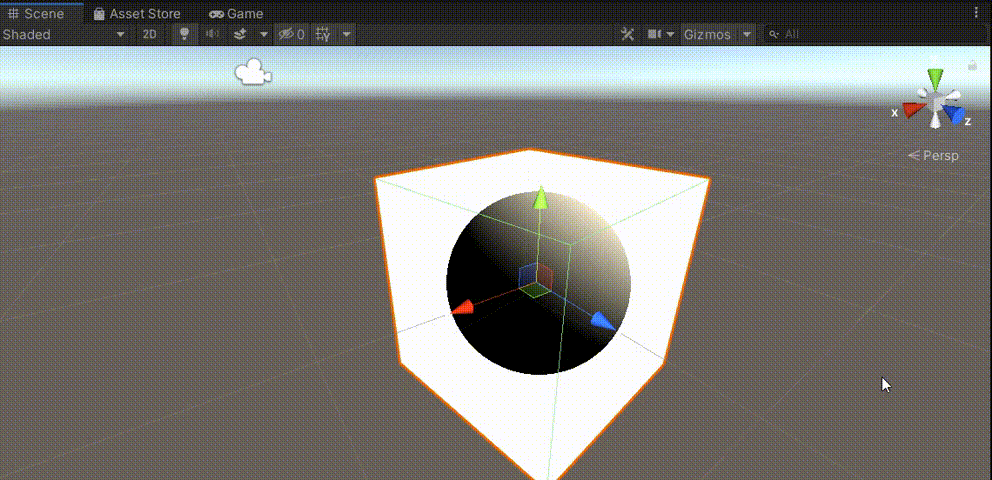Open the window options kebab menu
This screenshot has width=992, height=480.
point(975,13)
